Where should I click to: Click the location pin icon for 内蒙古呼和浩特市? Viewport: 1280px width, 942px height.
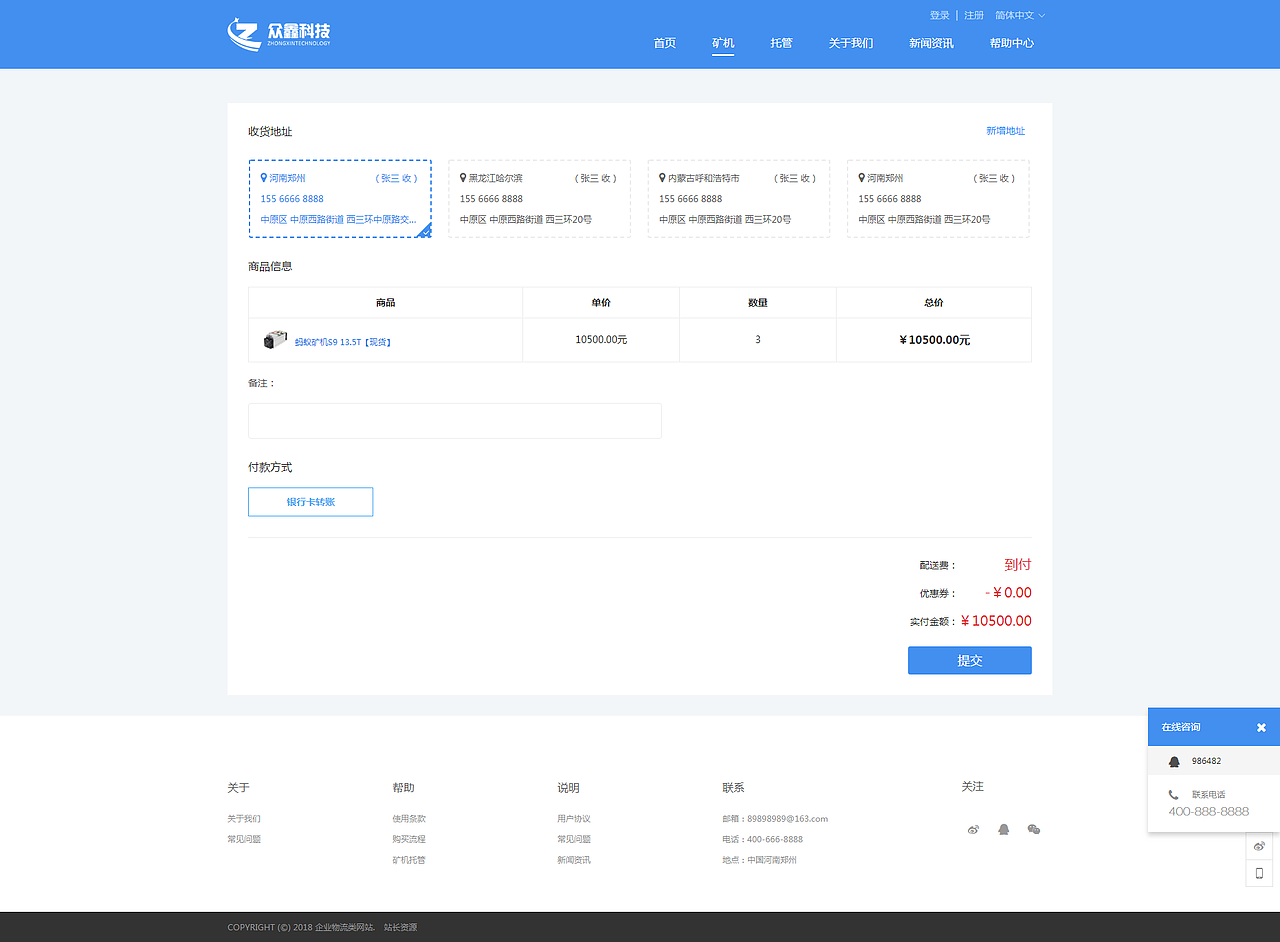point(662,177)
